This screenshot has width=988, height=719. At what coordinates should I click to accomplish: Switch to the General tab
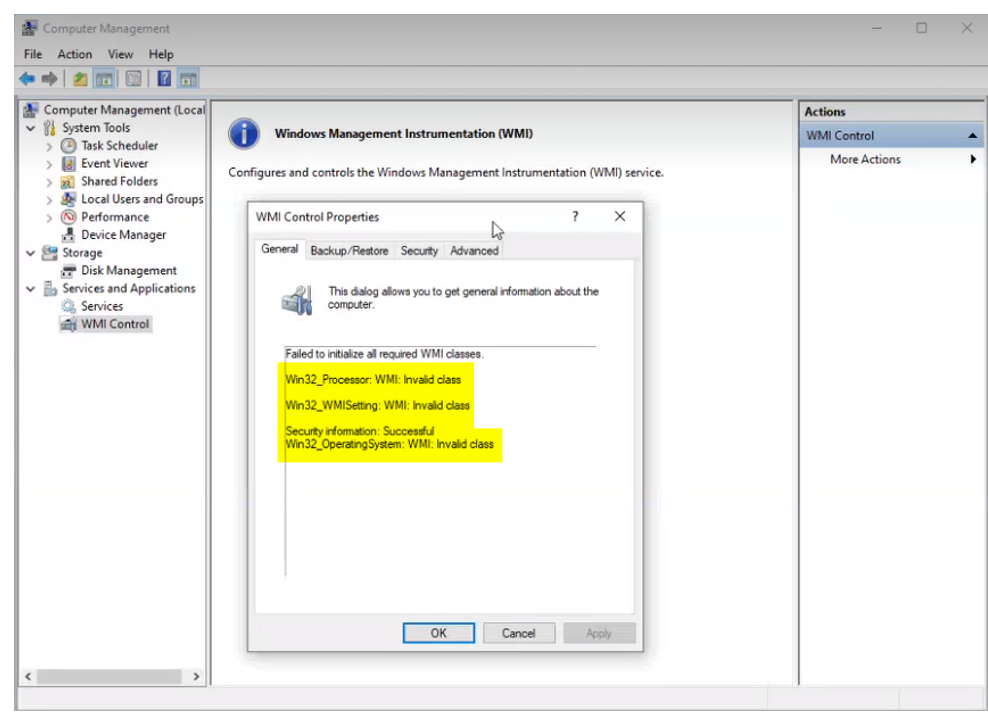[280, 249]
